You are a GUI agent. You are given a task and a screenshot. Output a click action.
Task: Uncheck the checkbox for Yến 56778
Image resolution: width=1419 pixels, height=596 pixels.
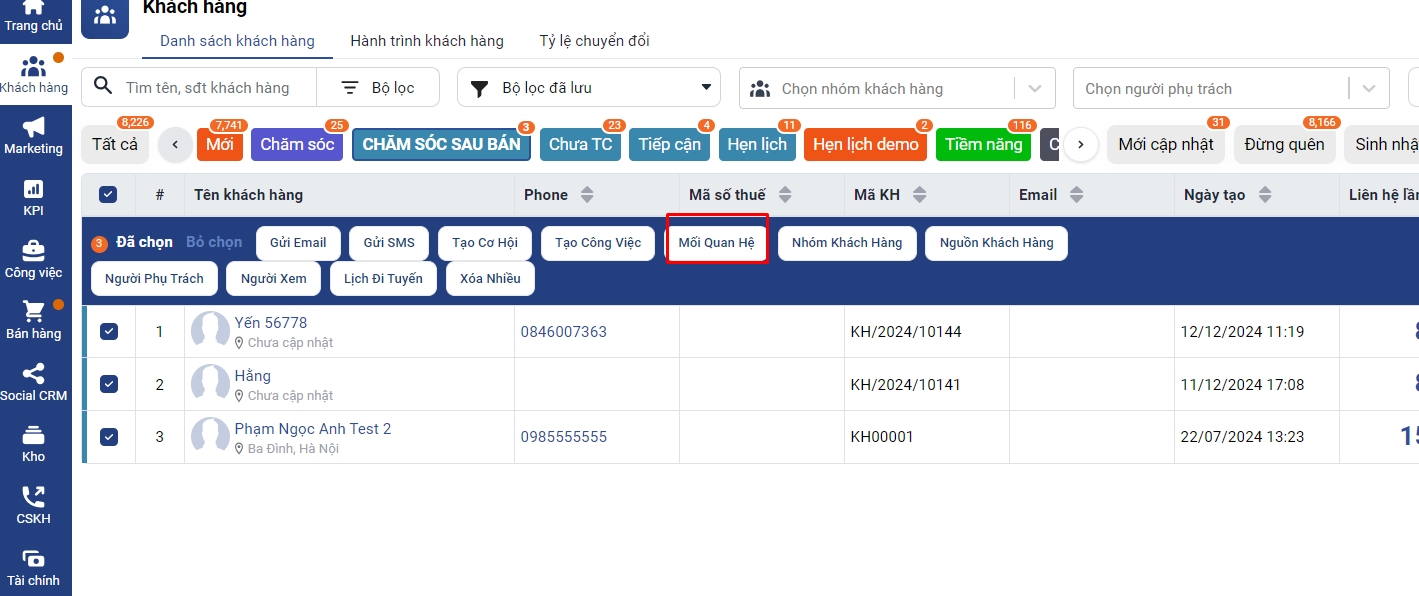point(109,331)
